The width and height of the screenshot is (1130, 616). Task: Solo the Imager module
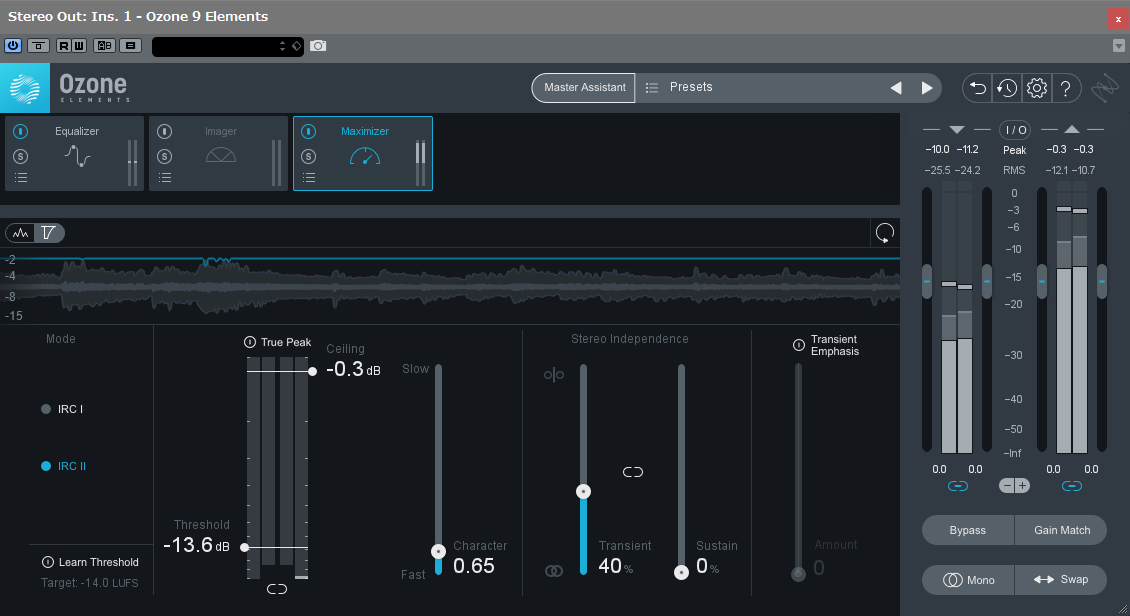coord(164,156)
